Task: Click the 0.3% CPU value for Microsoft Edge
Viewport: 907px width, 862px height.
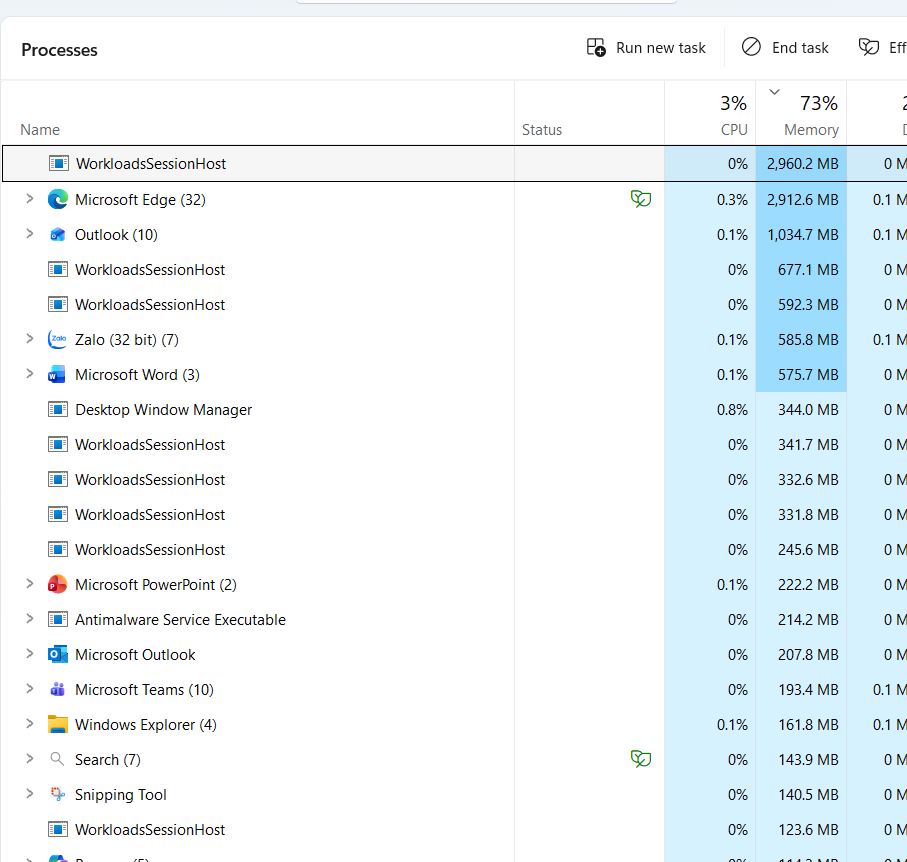Action: click(x=732, y=200)
